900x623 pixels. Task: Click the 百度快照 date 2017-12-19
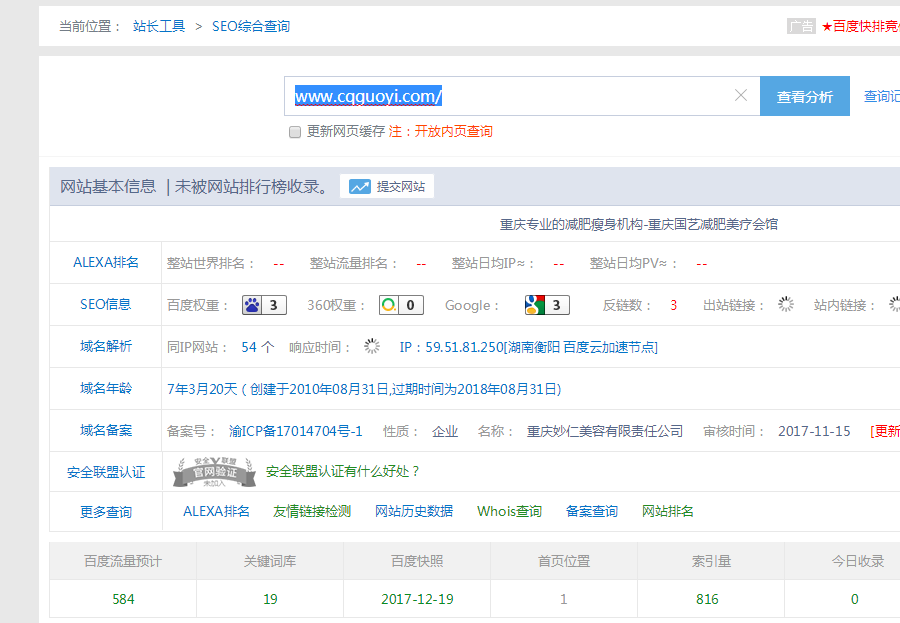[417, 599]
